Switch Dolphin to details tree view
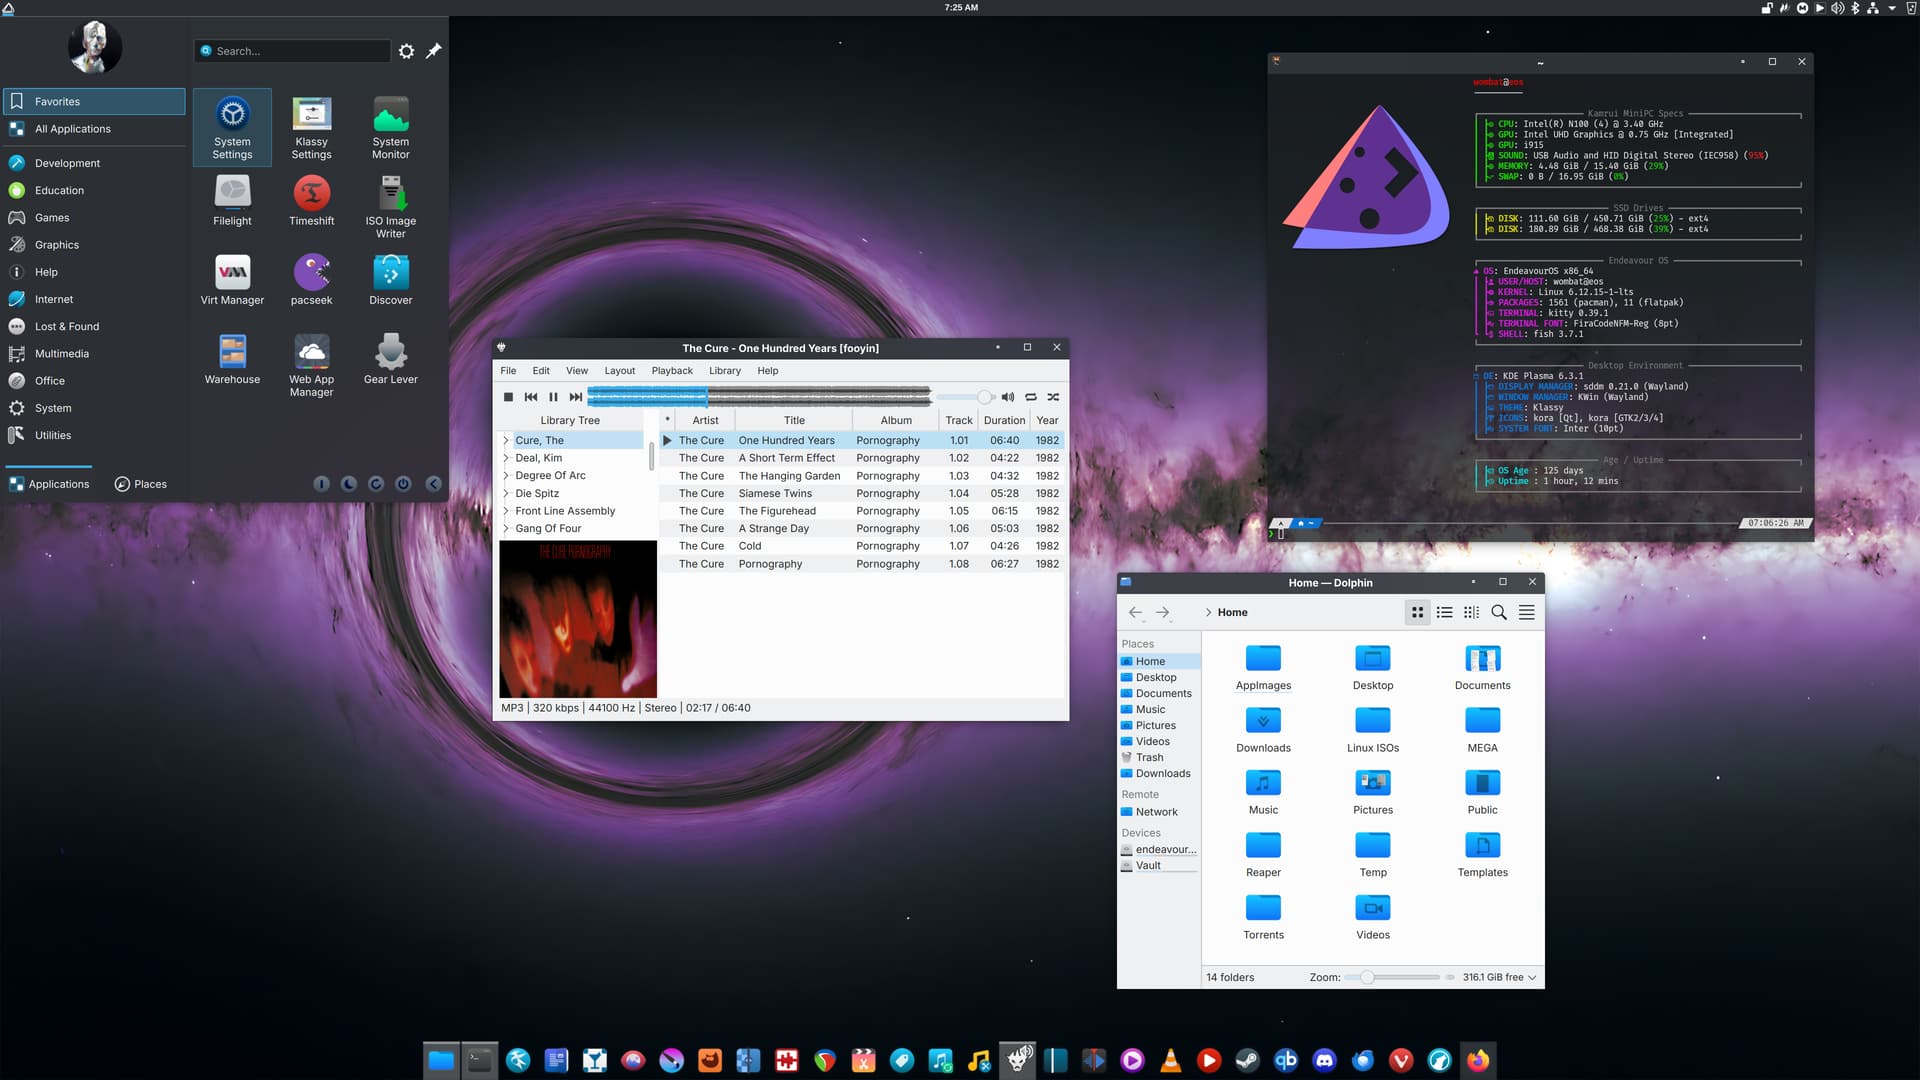 tap(1472, 612)
